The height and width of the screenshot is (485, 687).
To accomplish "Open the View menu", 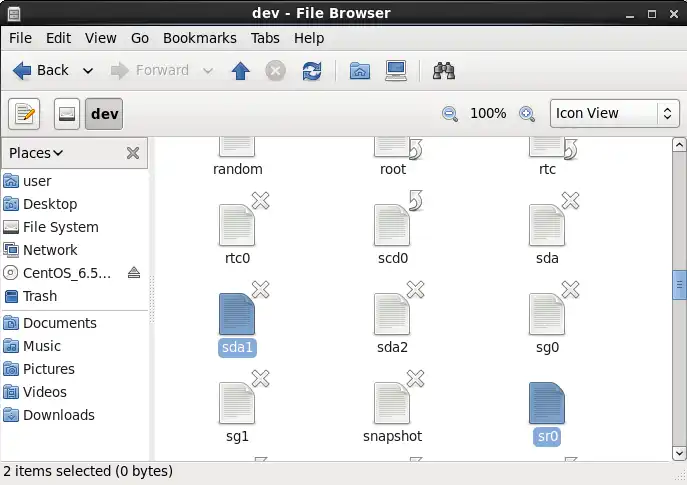I will (101, 38).
